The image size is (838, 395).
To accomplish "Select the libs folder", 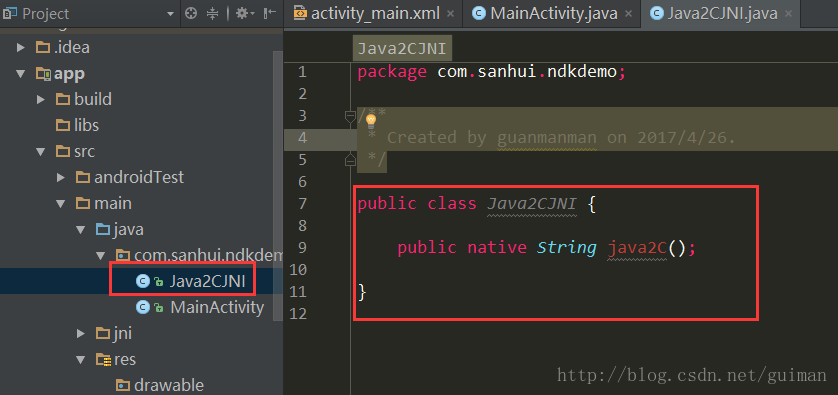I will [x=77, y=126].
